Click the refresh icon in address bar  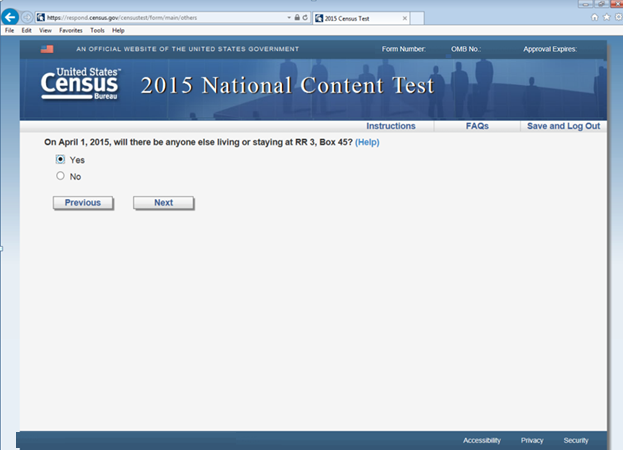305,17
